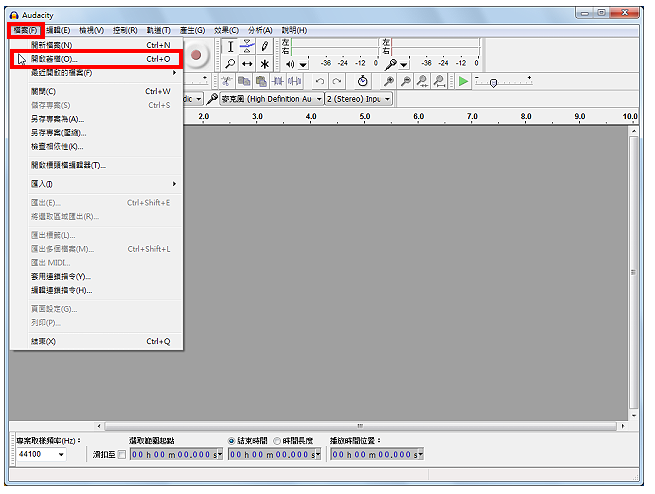Click the Undo arrow icon

point(320,81)
